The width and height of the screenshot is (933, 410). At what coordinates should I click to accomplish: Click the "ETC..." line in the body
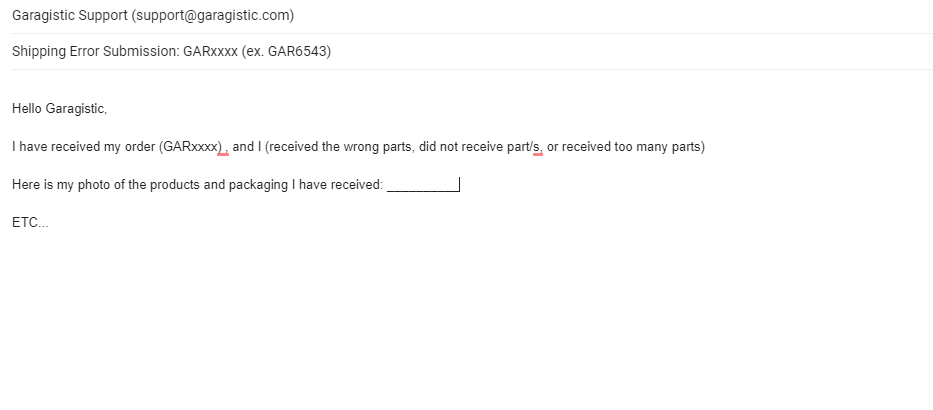30,223
